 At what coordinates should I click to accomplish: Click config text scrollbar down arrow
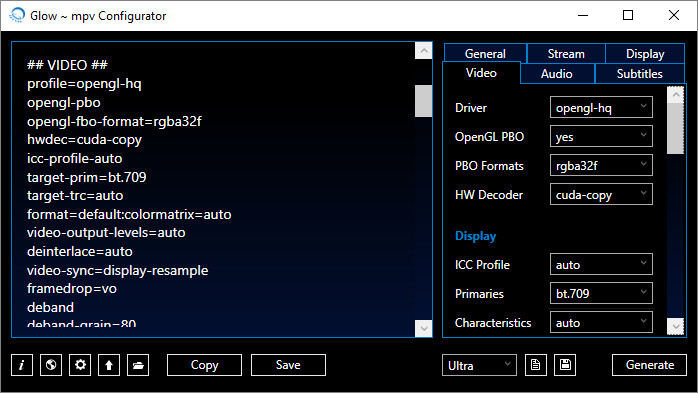pos(423,328)
